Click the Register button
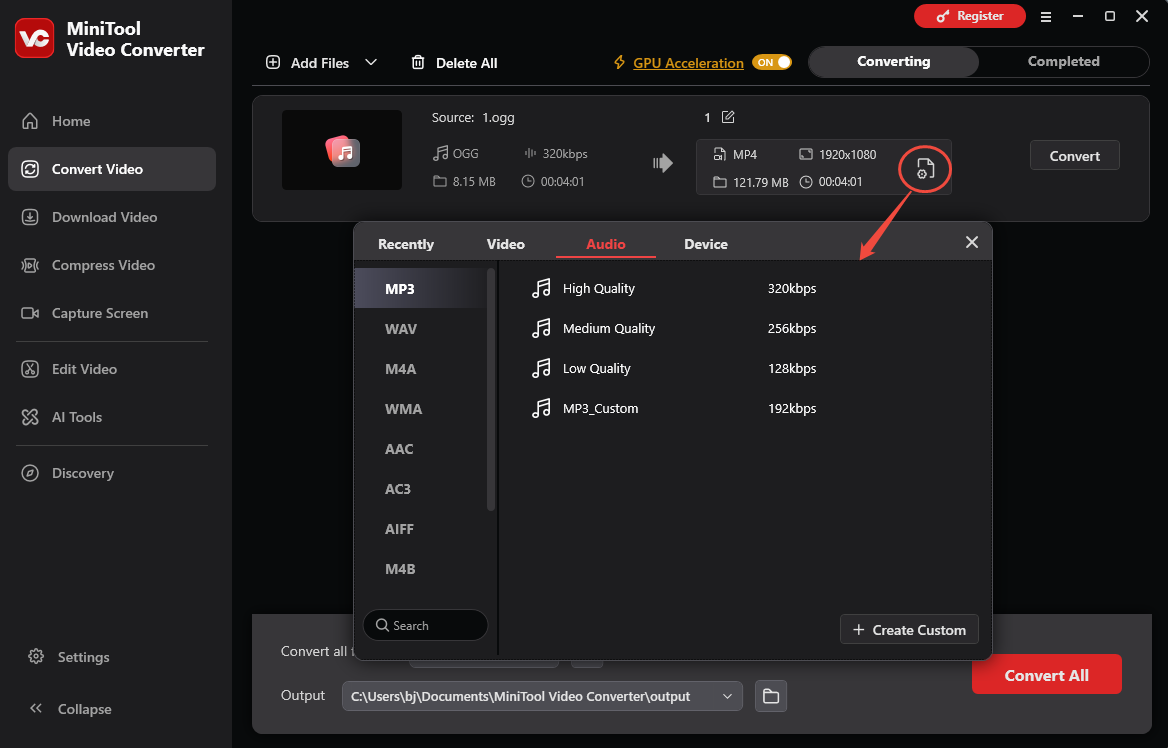This screenshot has height=748, width=1168. (x=970, y=16)
